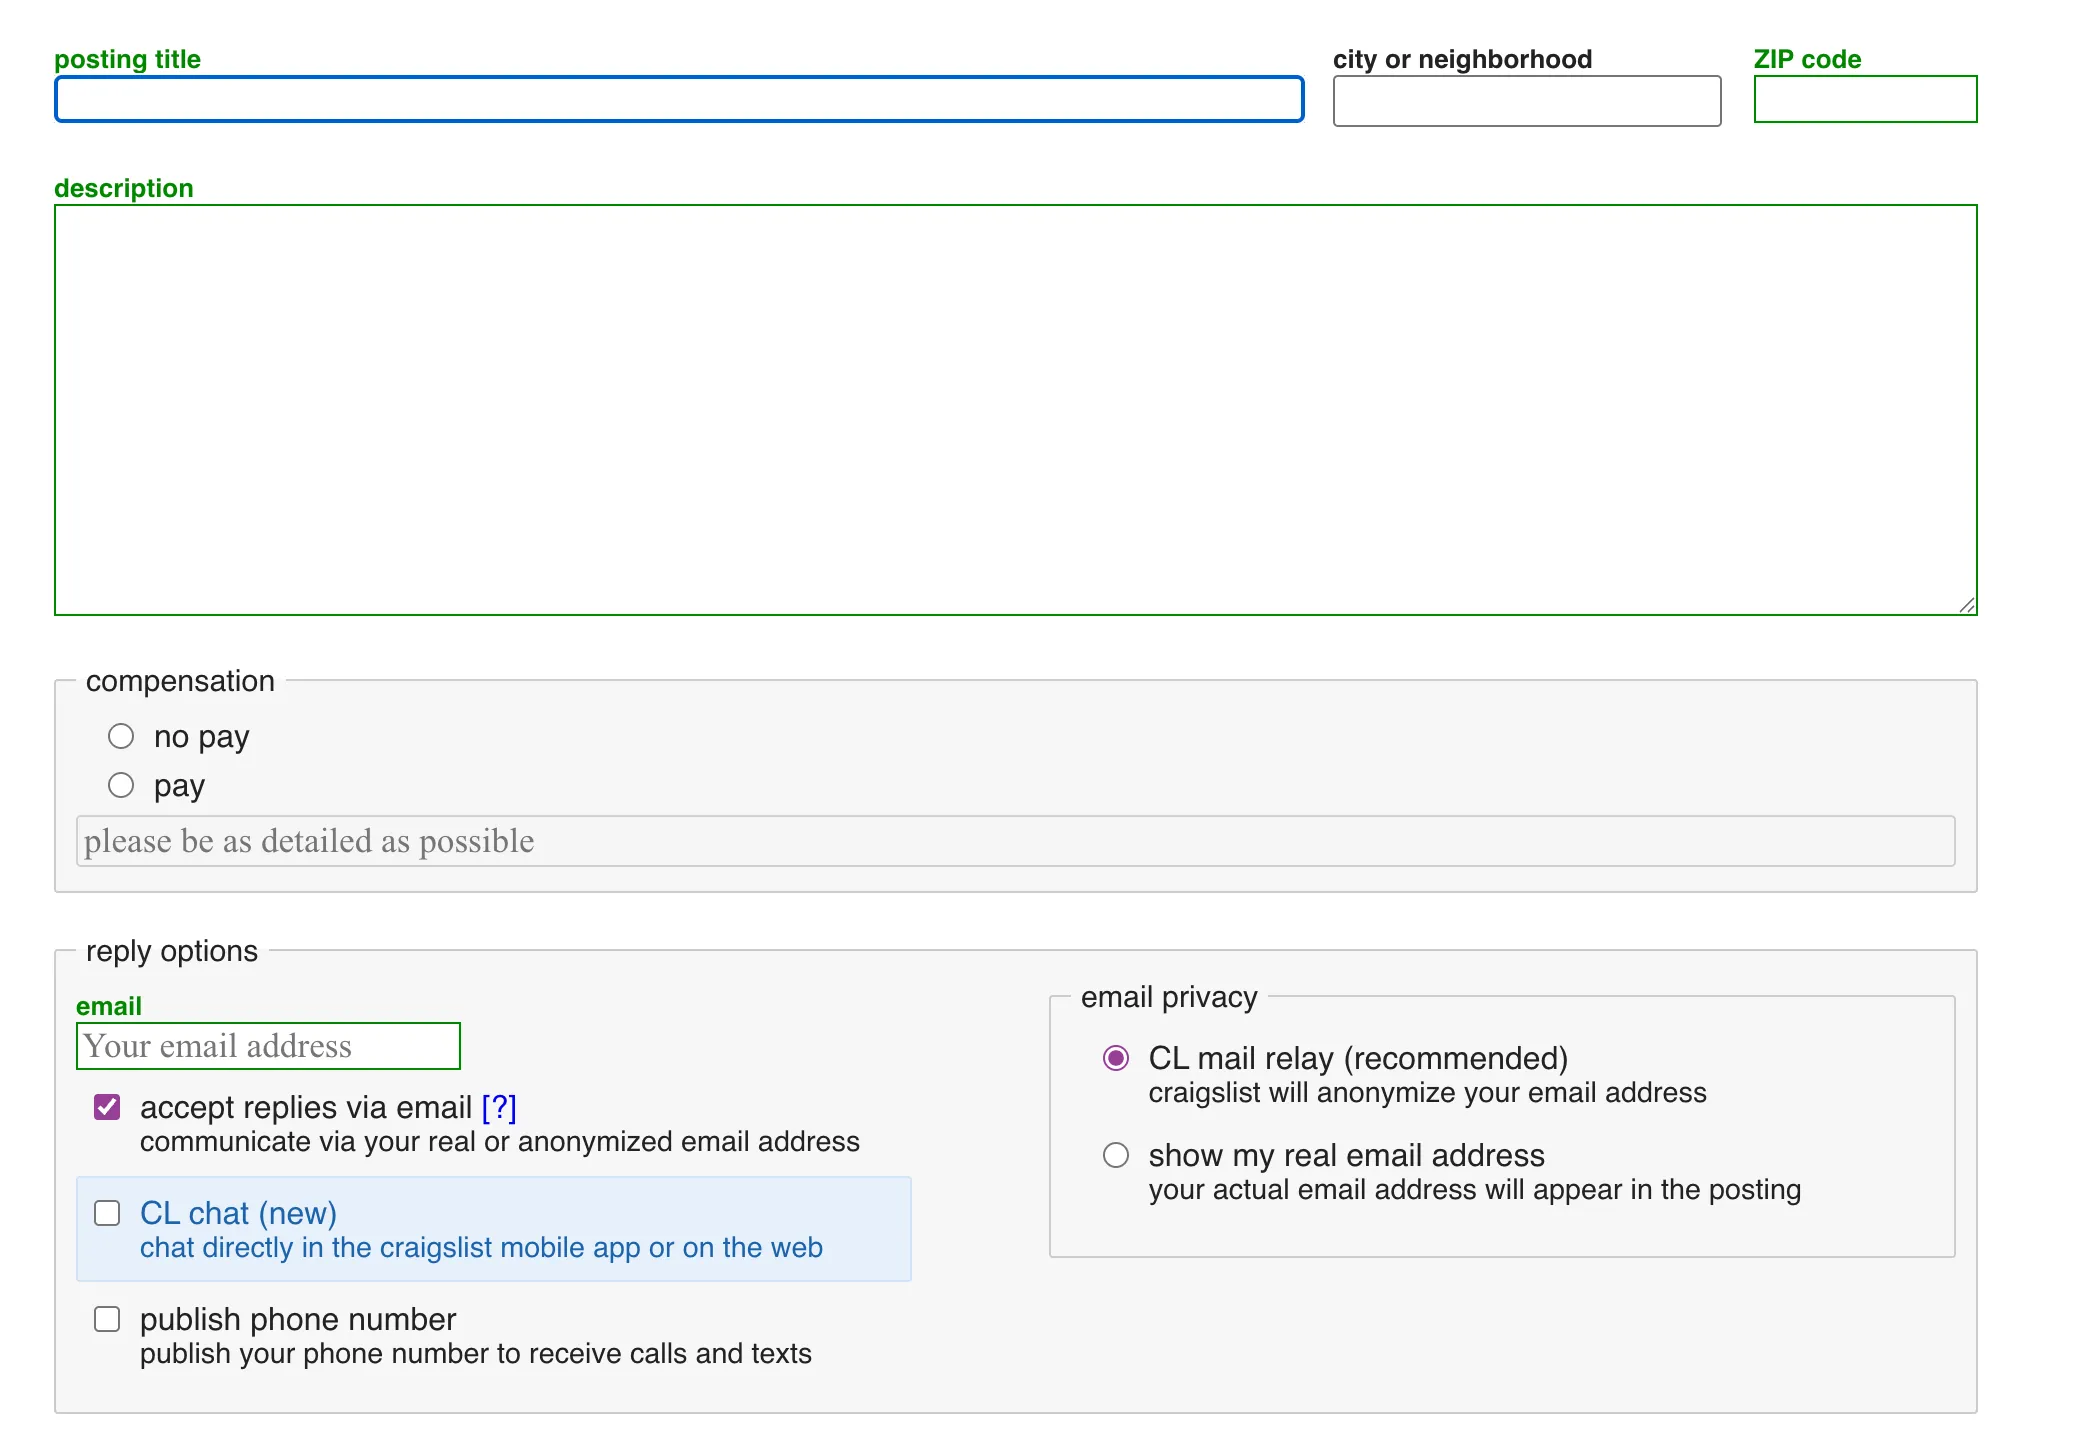Enable the CL chat (new) checkbox
This screenshot has width=2080, height=1444.
tap(107, 1213)
